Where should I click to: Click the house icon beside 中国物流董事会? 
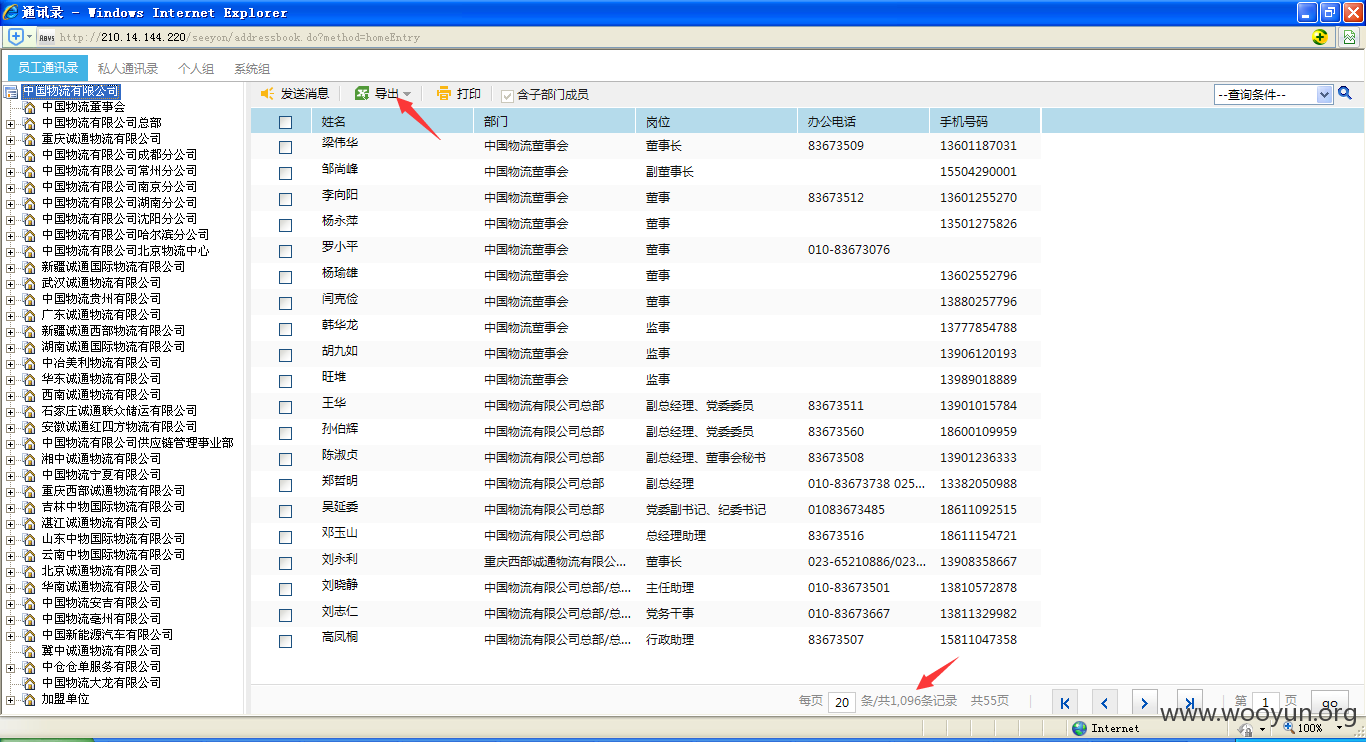(29, 107)
